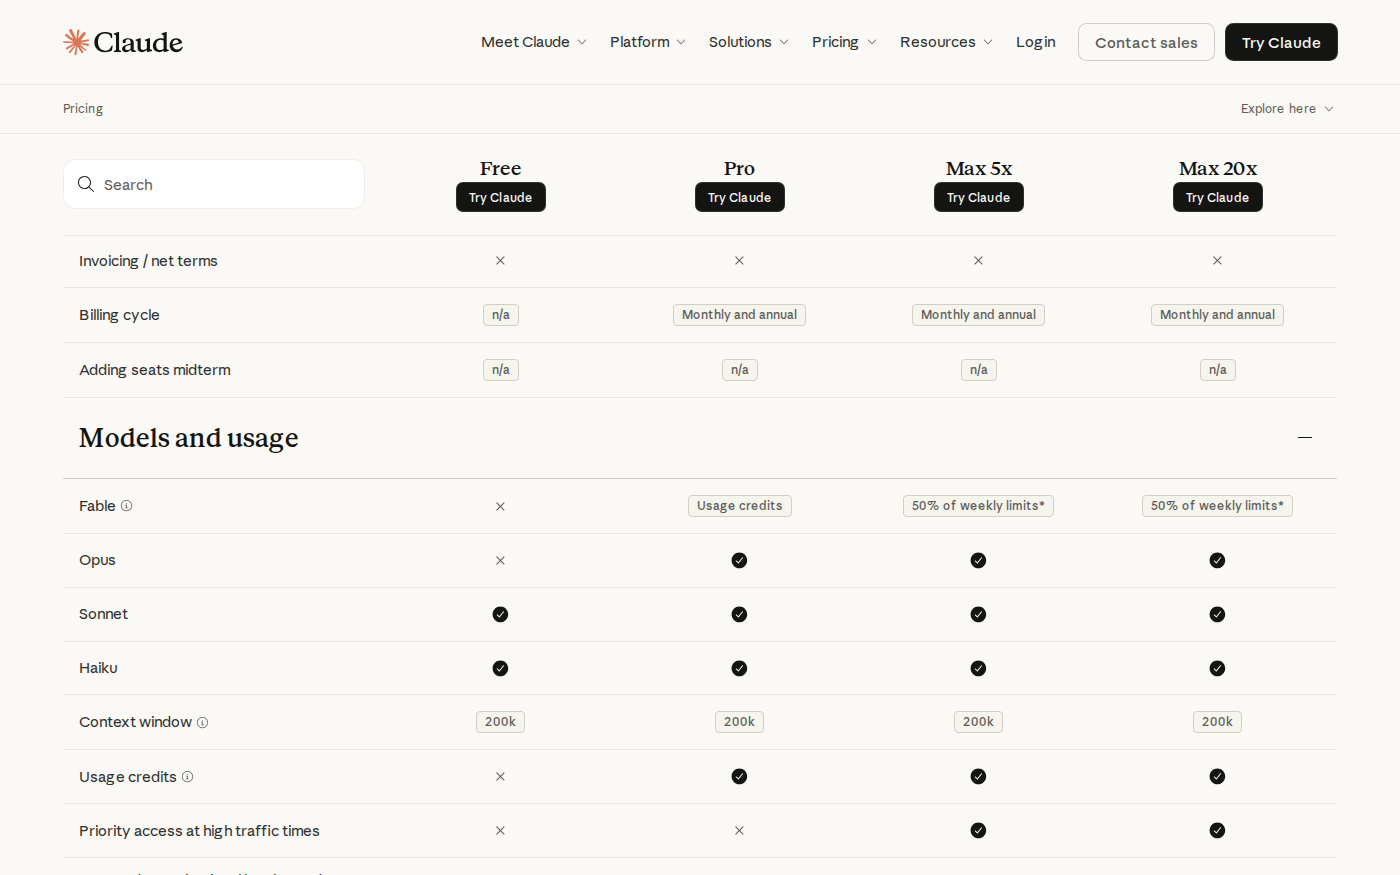Click the n/a Adding seats badge under Pro
1400x875 pixels.
(x=739, y=370)
